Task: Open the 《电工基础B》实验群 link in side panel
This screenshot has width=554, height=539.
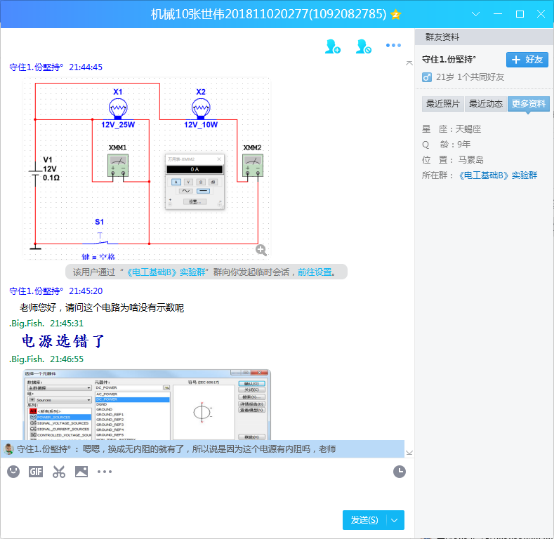Action: 498,175
